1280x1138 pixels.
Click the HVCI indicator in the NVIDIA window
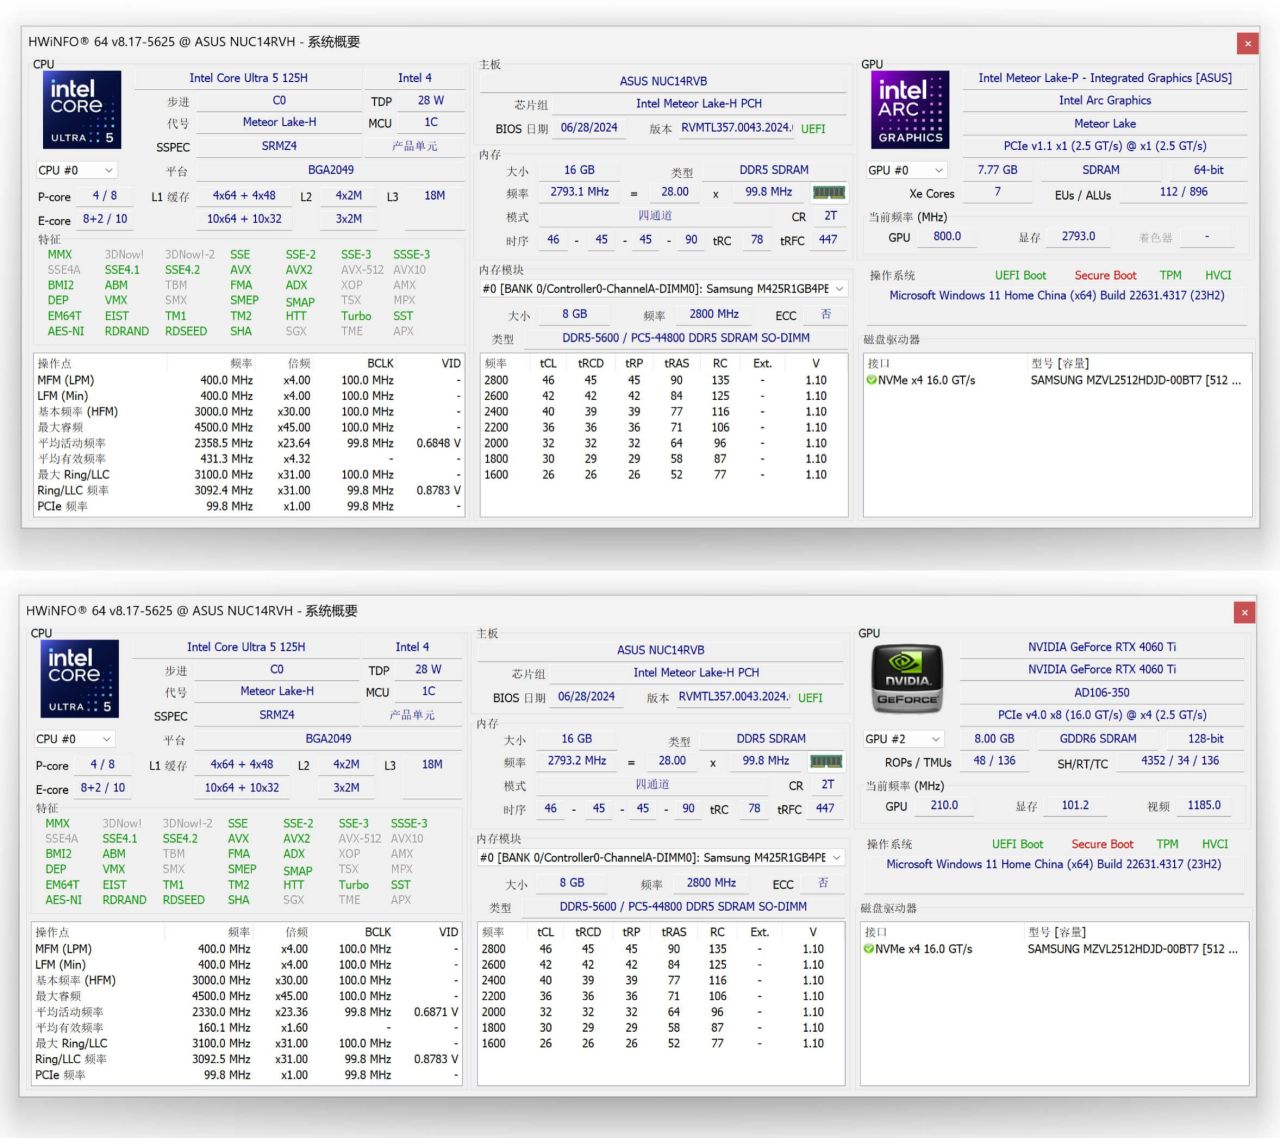pyautogui.click(x=1215, y=844)
